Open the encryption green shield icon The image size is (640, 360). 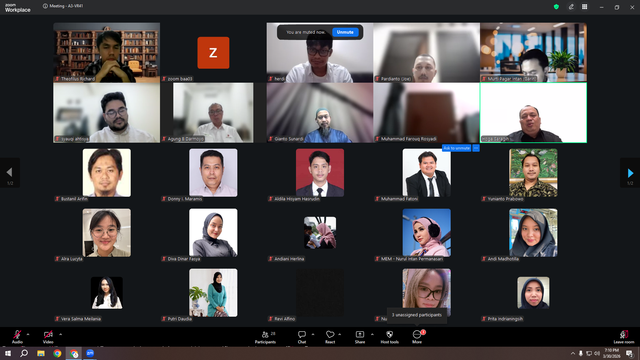[556, 7]
